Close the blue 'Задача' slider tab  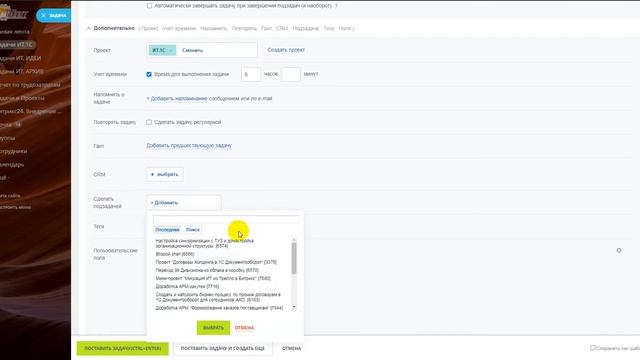44,16
